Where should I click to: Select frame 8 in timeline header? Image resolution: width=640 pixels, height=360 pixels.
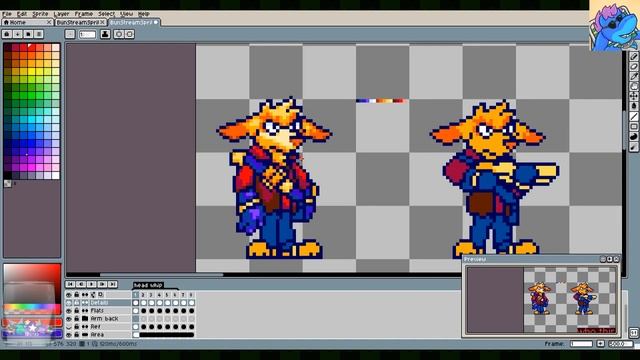point(191,295)
